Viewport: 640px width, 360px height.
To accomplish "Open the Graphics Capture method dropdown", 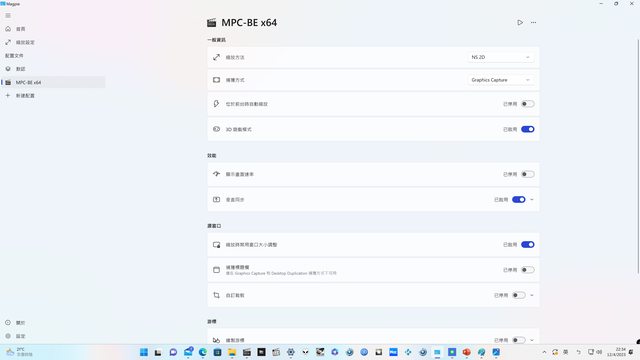I will pos(500,80).
